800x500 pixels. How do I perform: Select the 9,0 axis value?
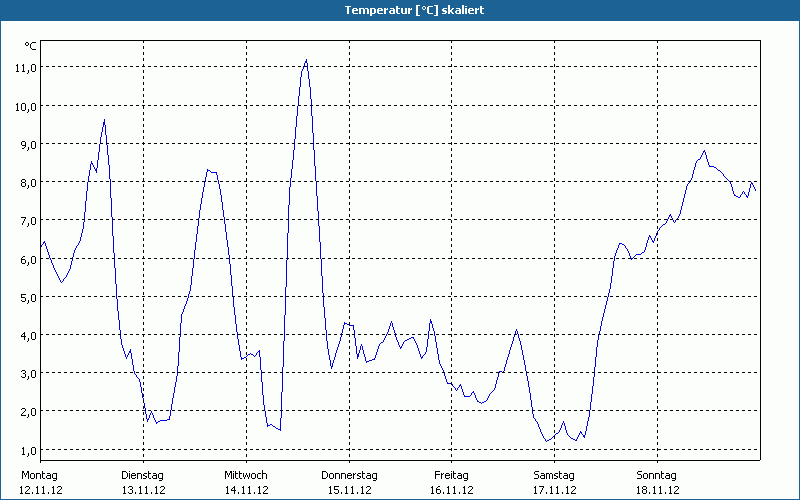pyautogui.click(x=29, y=145)
